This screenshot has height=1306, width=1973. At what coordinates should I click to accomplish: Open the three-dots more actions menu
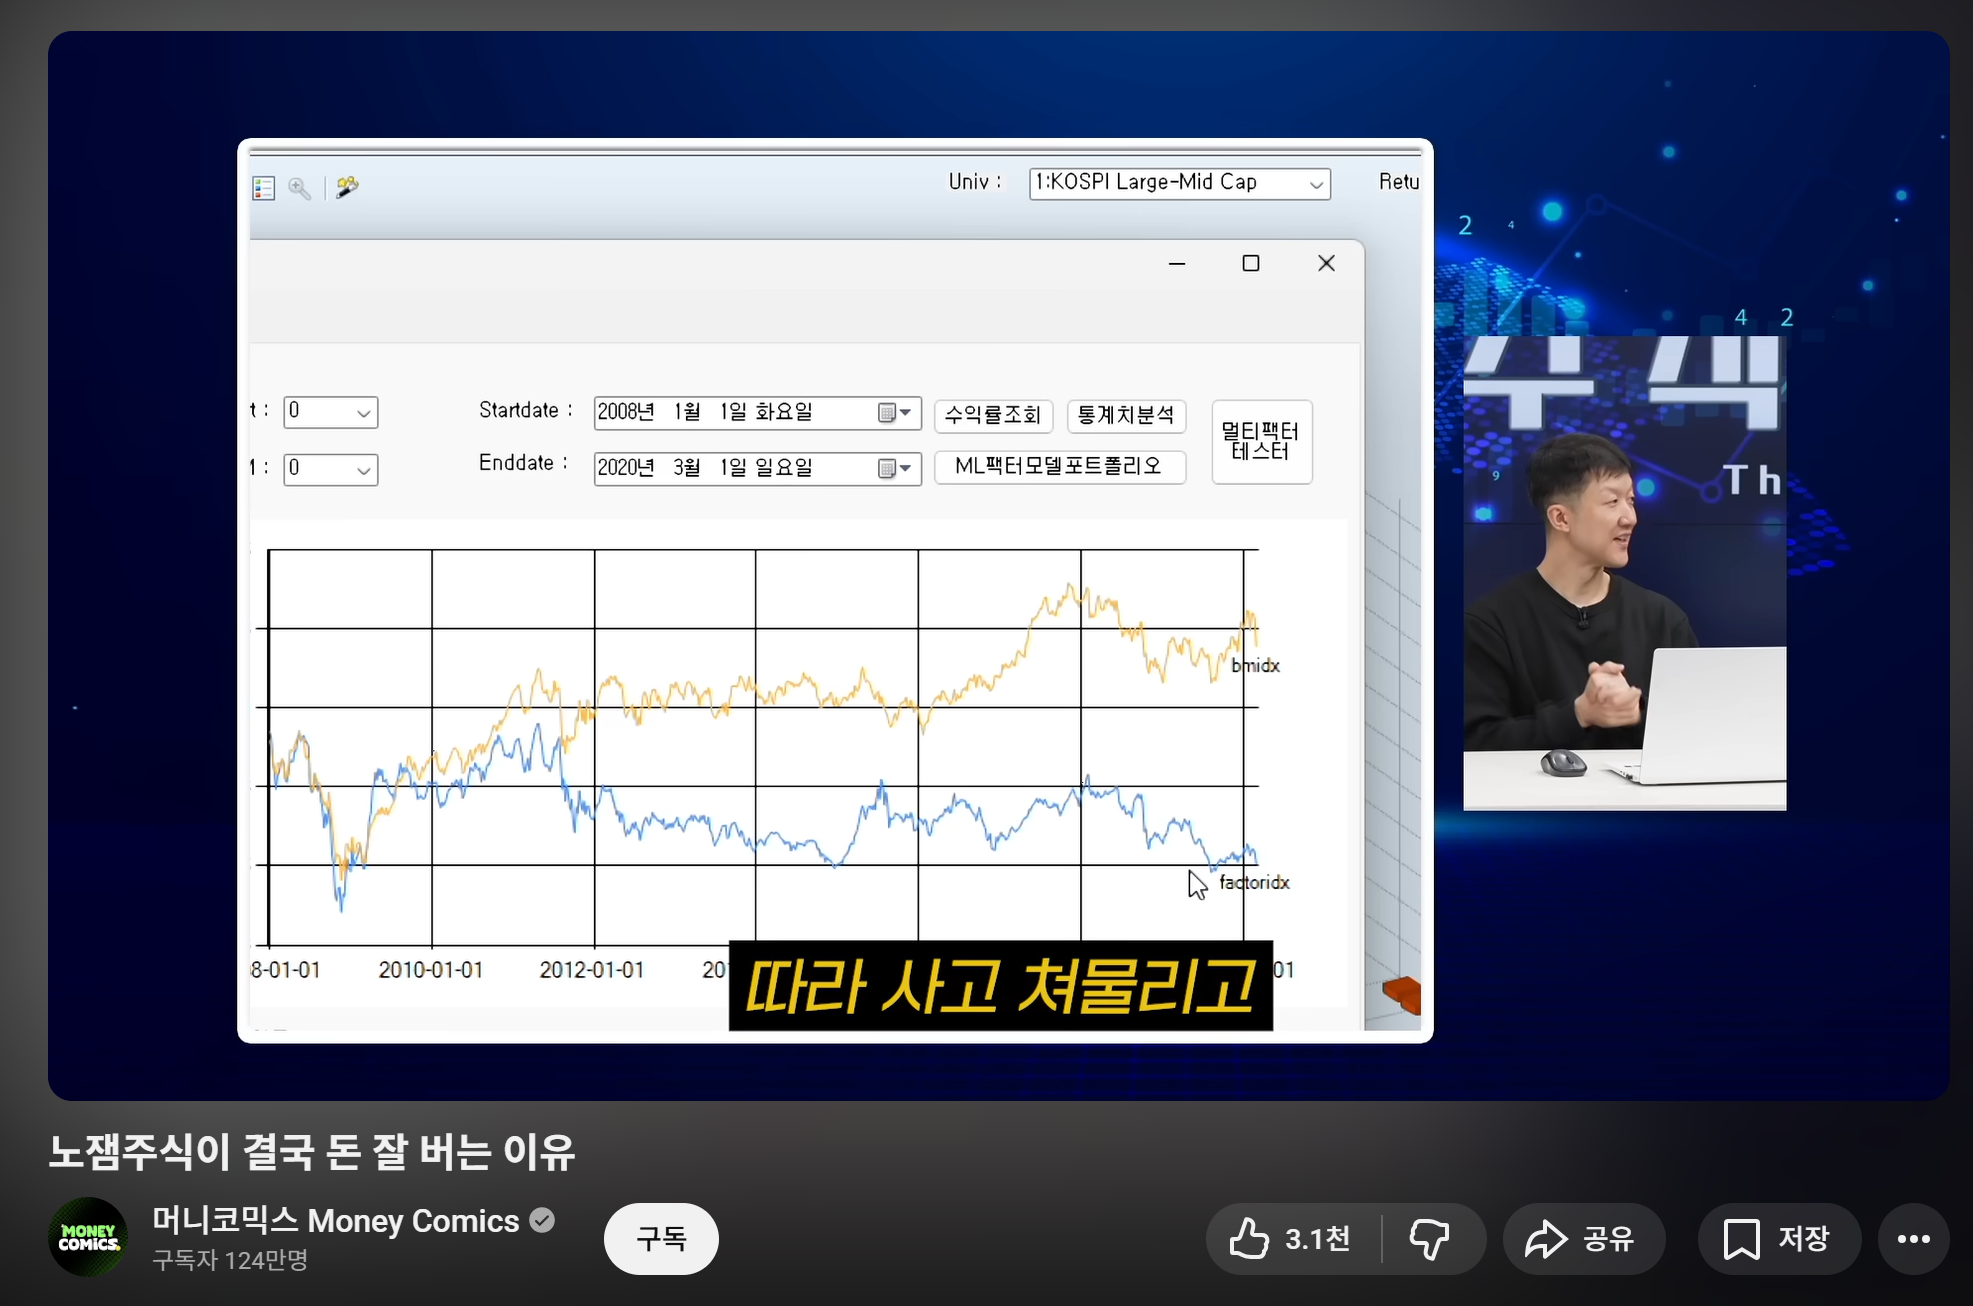[1913, 1239]
